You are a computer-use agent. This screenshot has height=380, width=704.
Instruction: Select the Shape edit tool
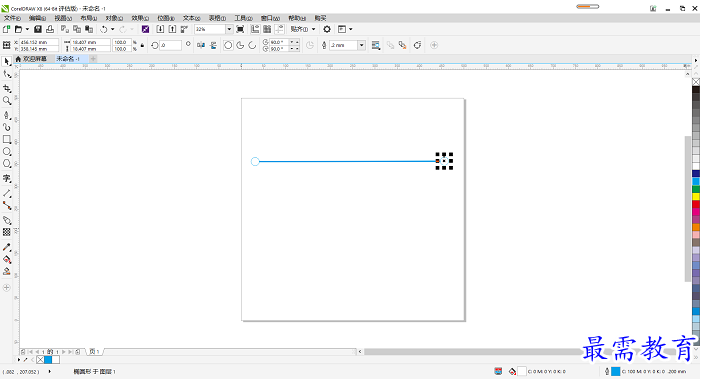(x=7, y=75)
